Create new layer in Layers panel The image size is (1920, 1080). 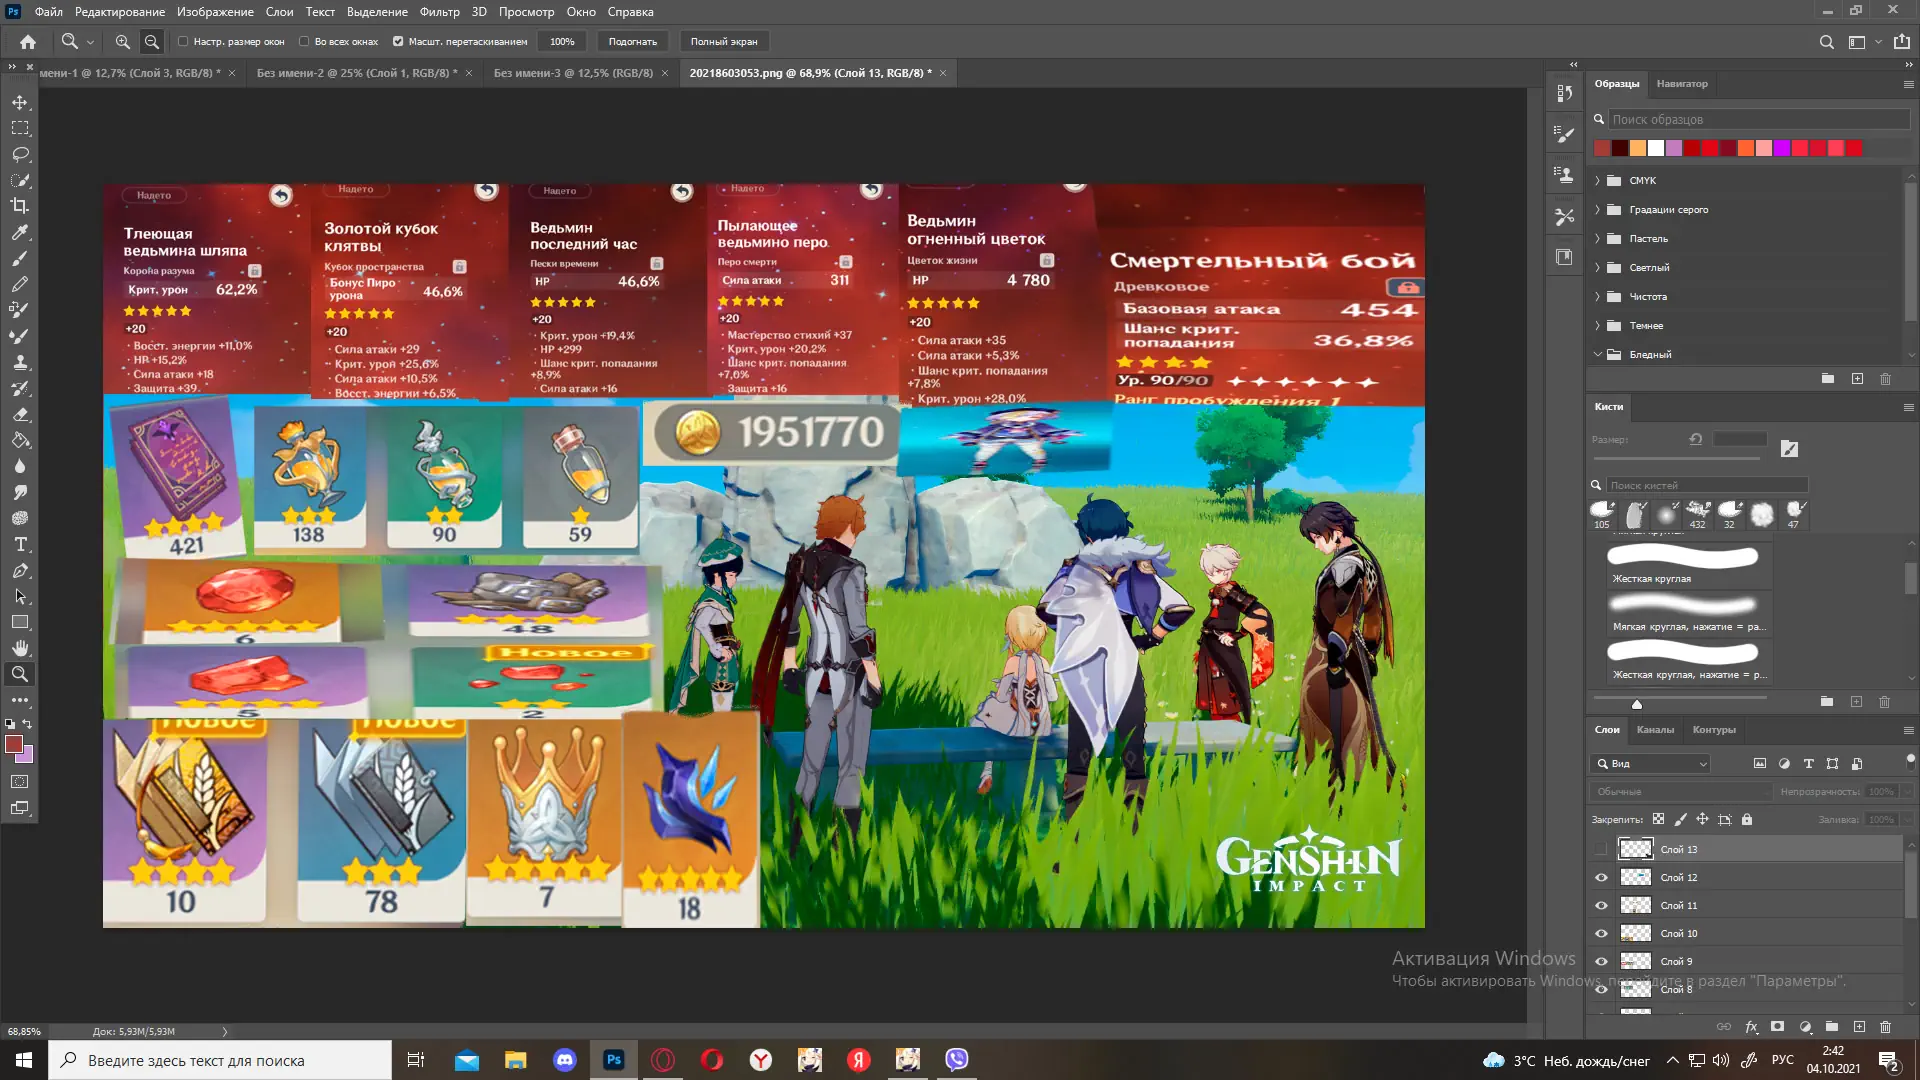pos(1859,1027)
